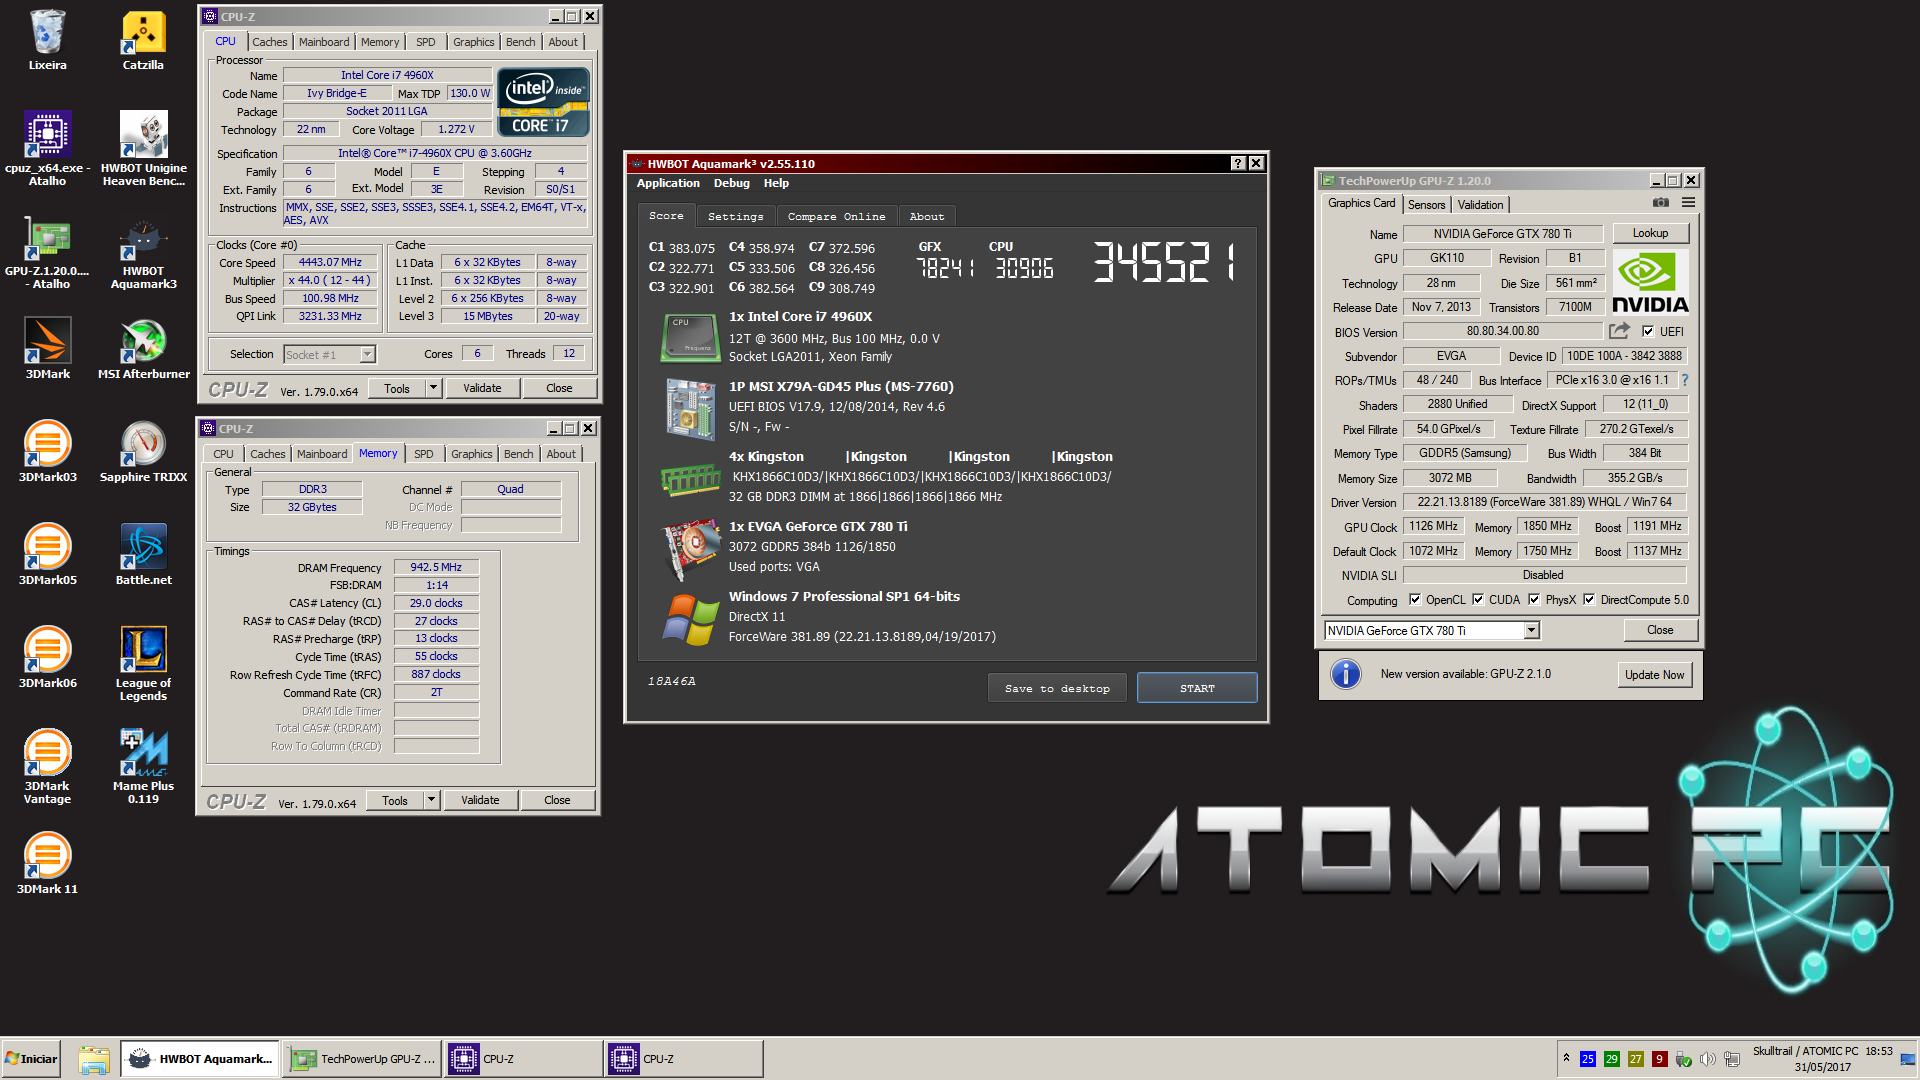Viewport: 1920px width, 1080px height.
Task: Toggle the CUDA checkbox in GPU-Z
Action: pyautogui.click(x=1478, y=600)
